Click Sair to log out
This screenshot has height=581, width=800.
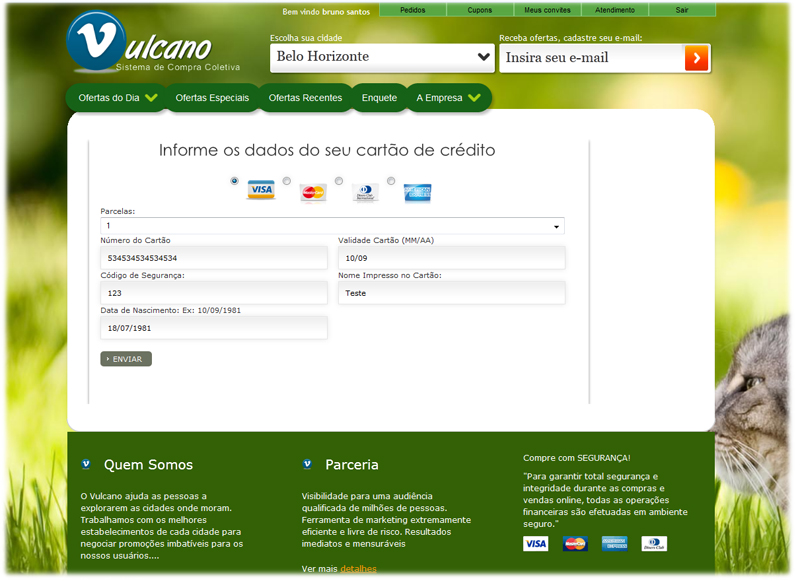point(682,10)
